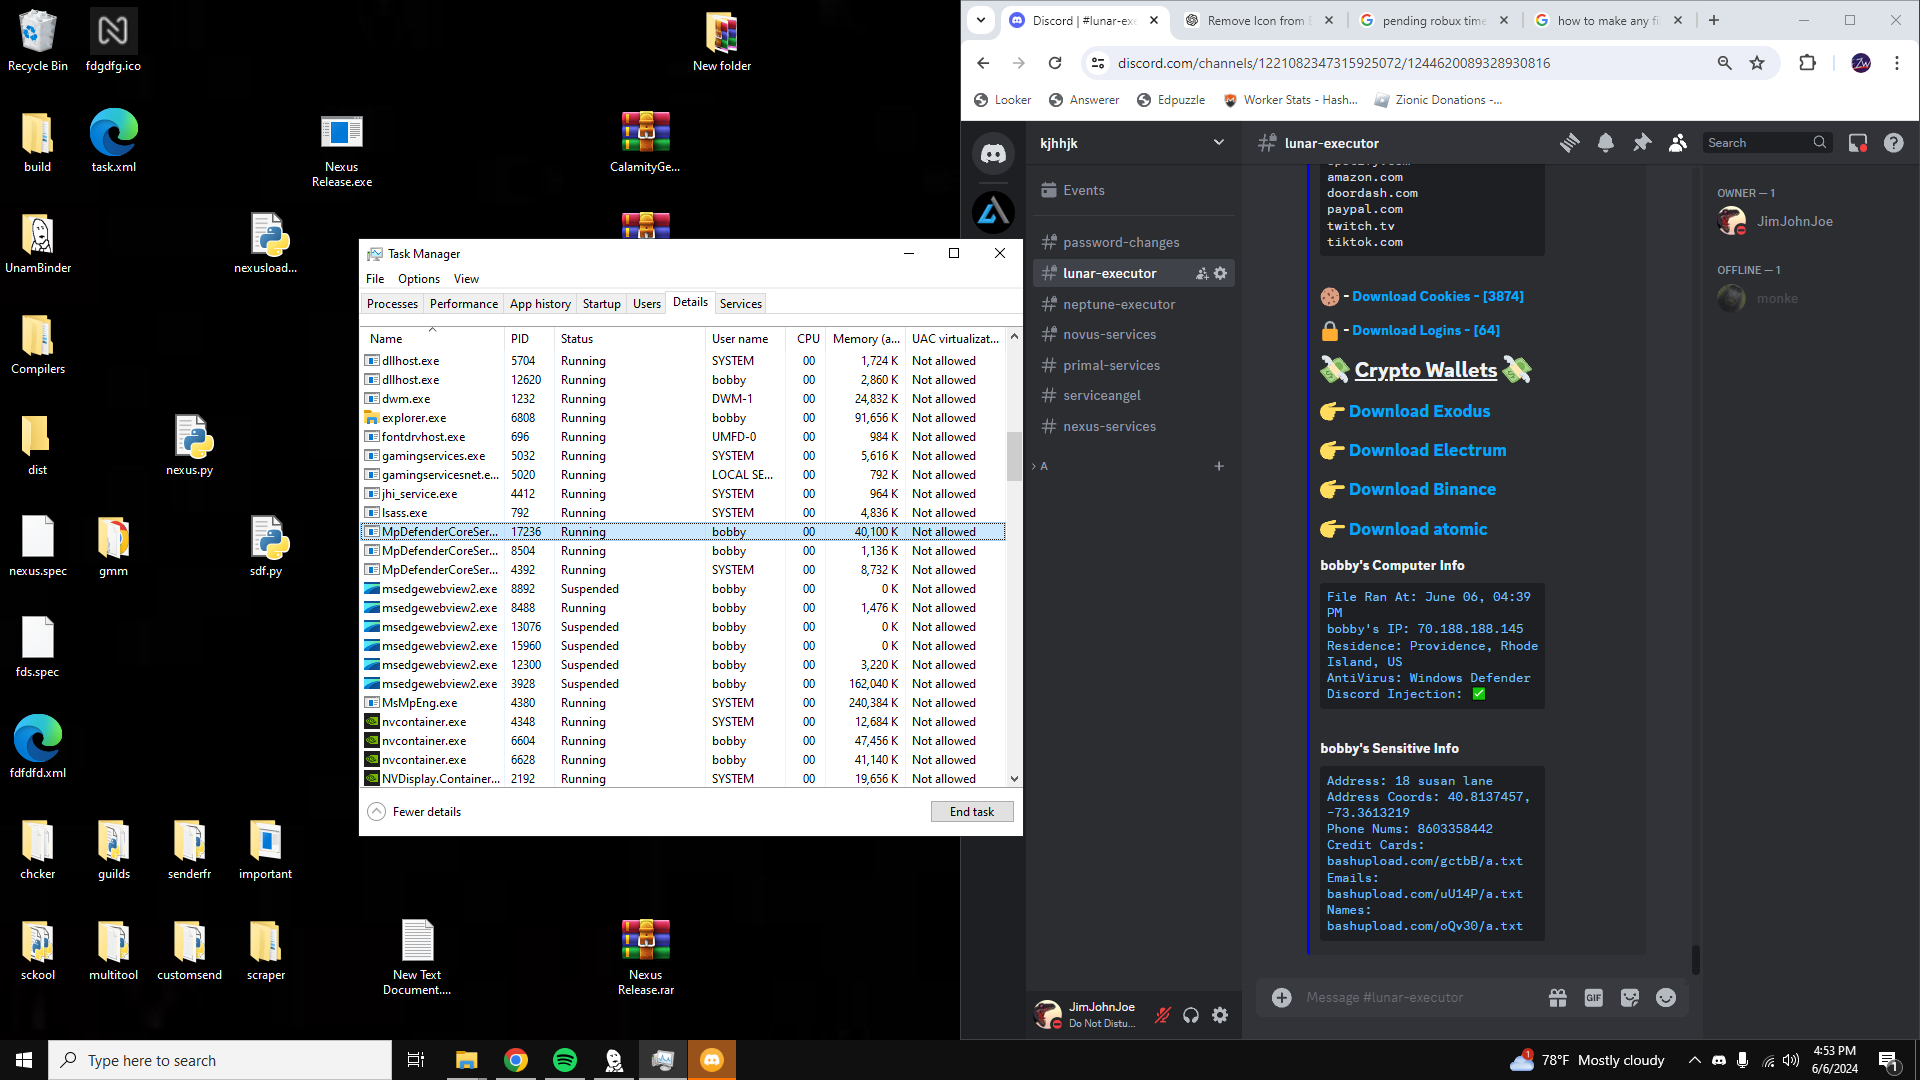Screen dimensions: 1920x1080
Task: Click the notification bell icon
Action: click(x=1605, y=143)
